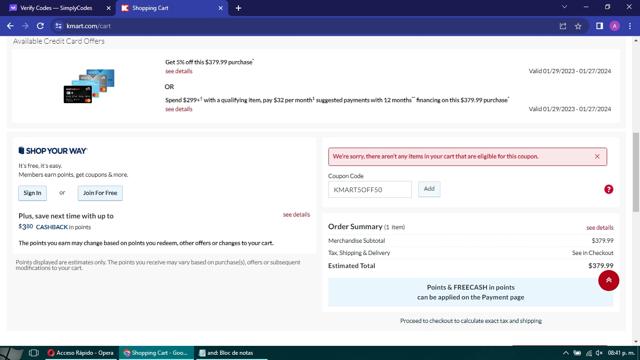640x360 pixels.
Task: Open site information icon beside URL
Action: pos(58,26)
